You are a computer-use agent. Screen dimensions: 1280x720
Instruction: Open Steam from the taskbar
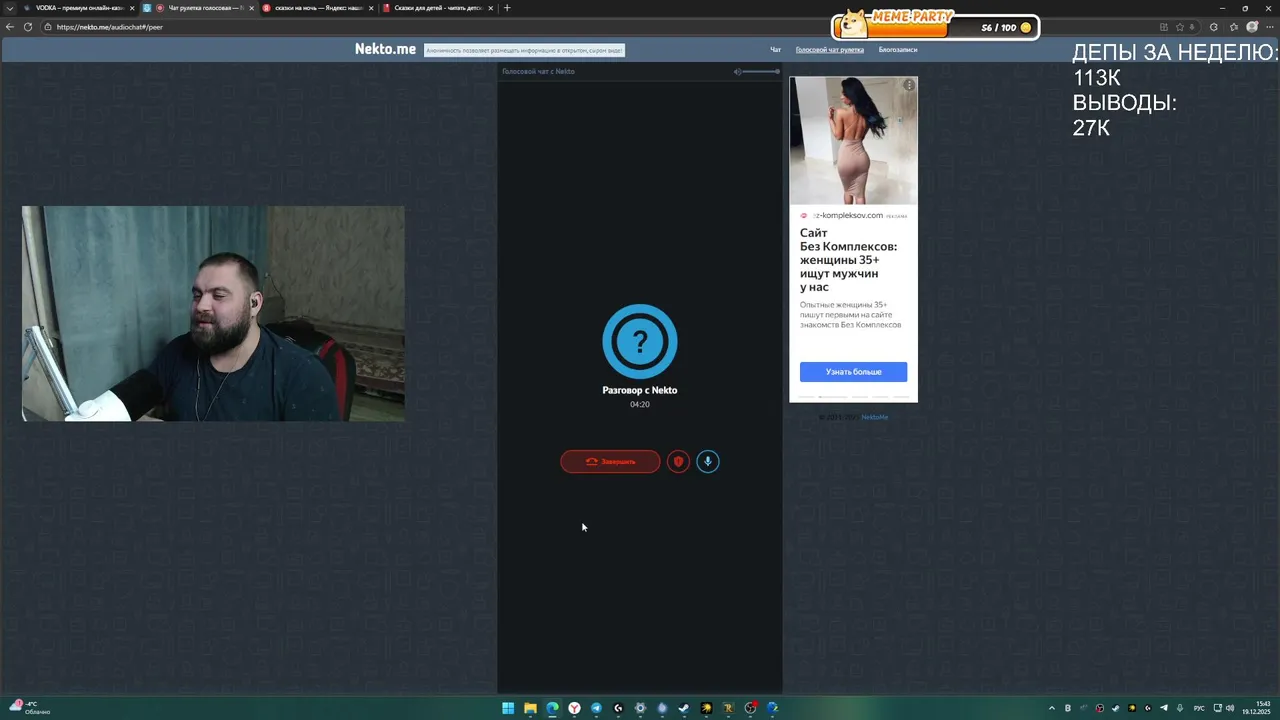pos(684,708)
